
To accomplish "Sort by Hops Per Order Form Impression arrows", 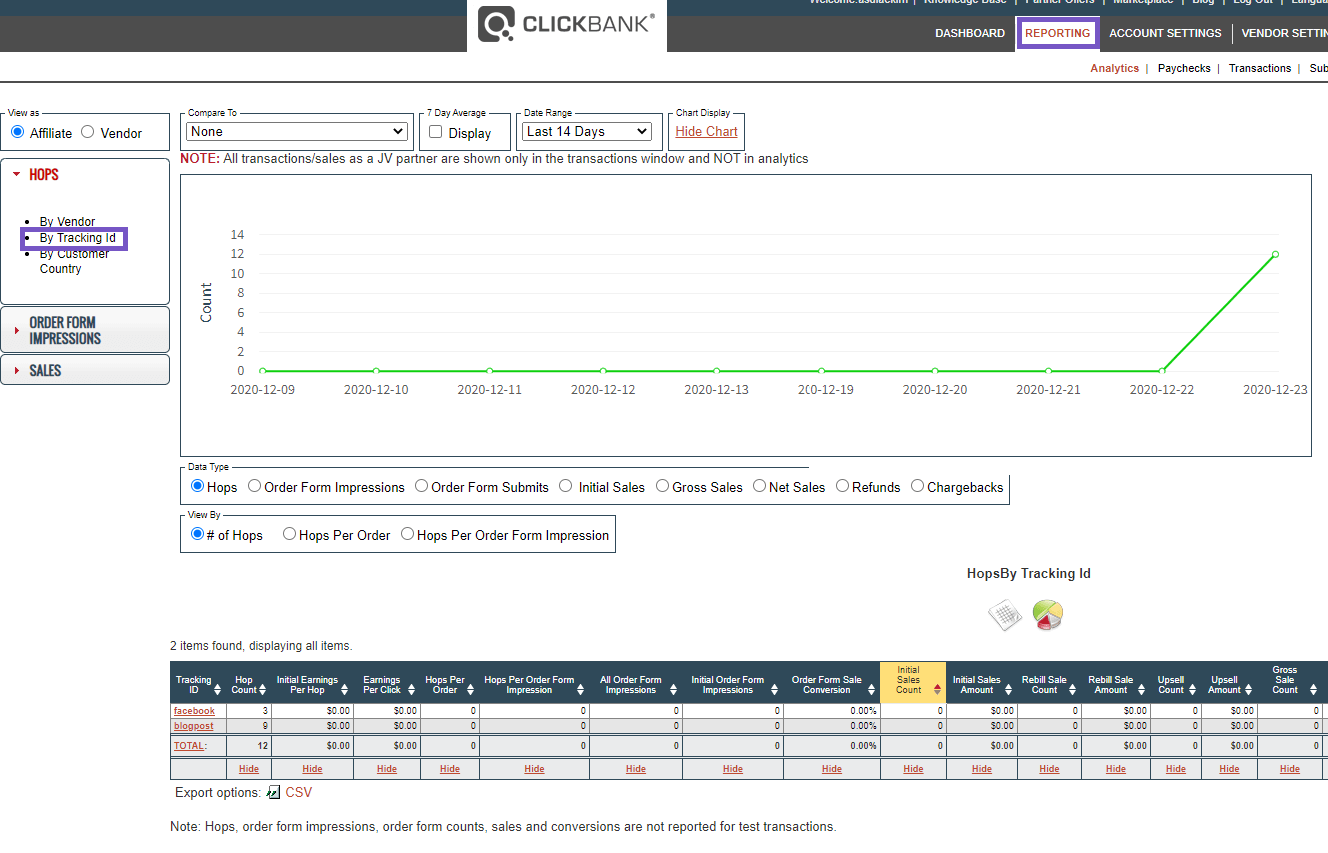I will [582, 689].
